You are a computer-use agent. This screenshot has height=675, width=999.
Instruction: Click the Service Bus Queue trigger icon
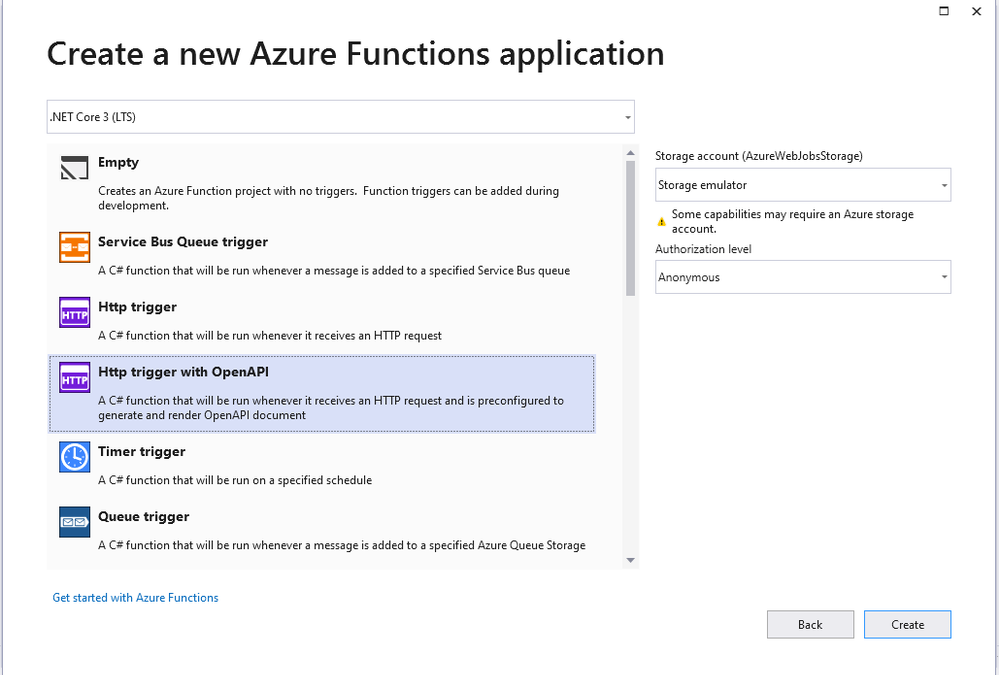75,247
